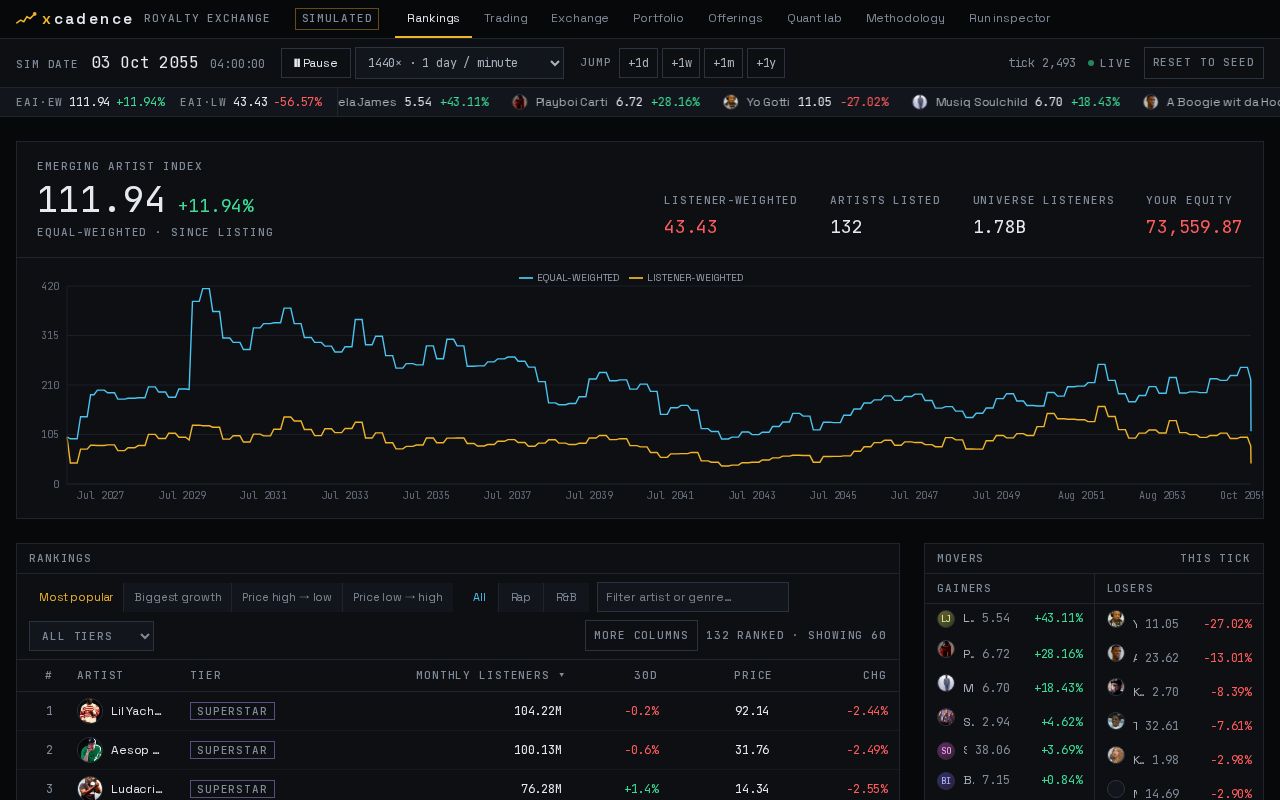Click the avatar beside 2.94 in Gainers
Image resolution: width=1280 pixels, height=800 pixels.
pos(946,717)
